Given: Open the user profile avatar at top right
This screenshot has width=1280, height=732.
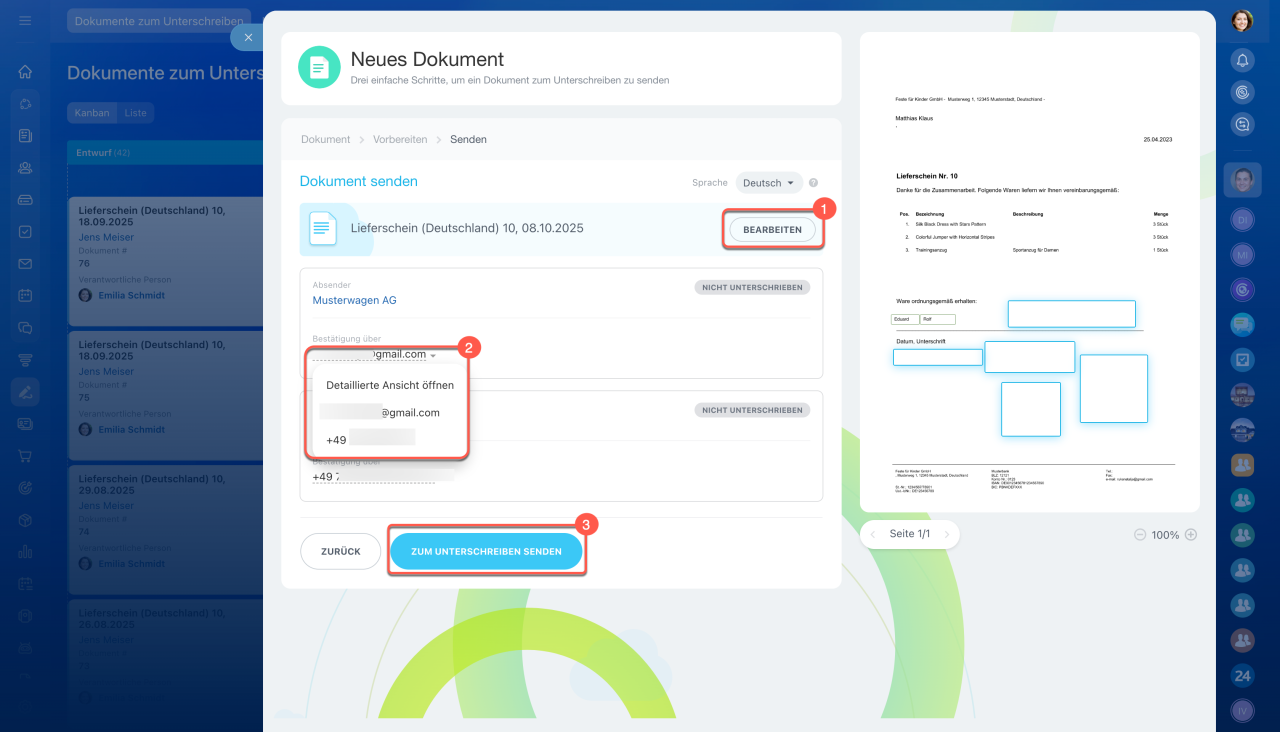Looking at the screenshot, I should coord(1242,21).
